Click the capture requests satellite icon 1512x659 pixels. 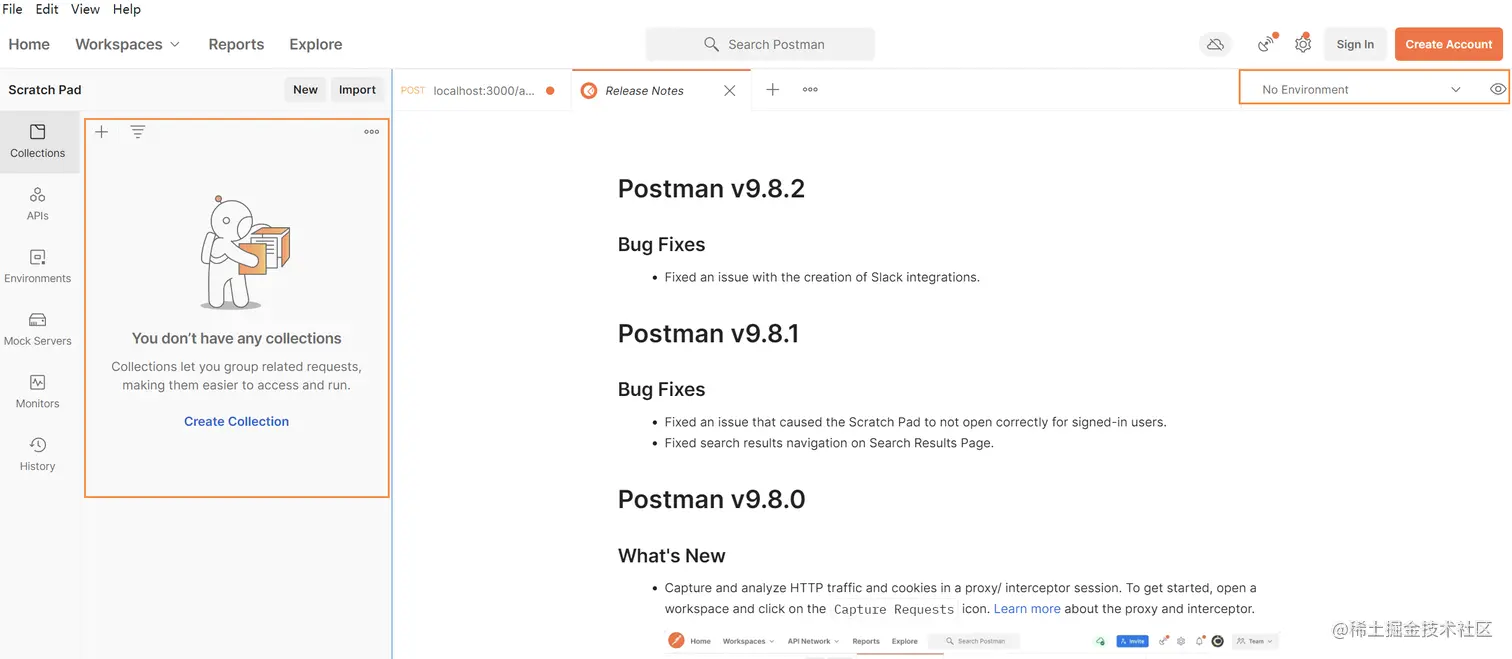click(1267, 44)
